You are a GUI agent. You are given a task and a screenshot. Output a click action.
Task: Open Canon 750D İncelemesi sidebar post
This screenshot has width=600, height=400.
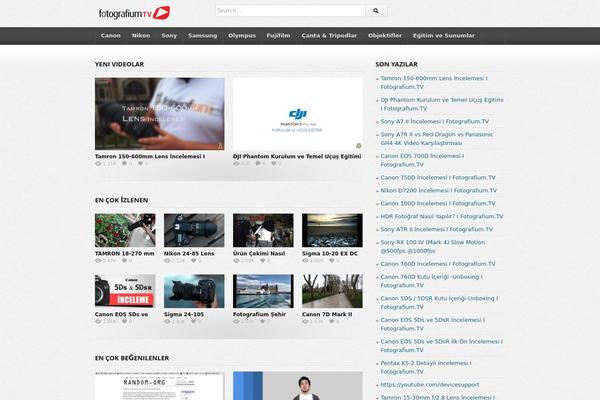click(x=438, y=178)
